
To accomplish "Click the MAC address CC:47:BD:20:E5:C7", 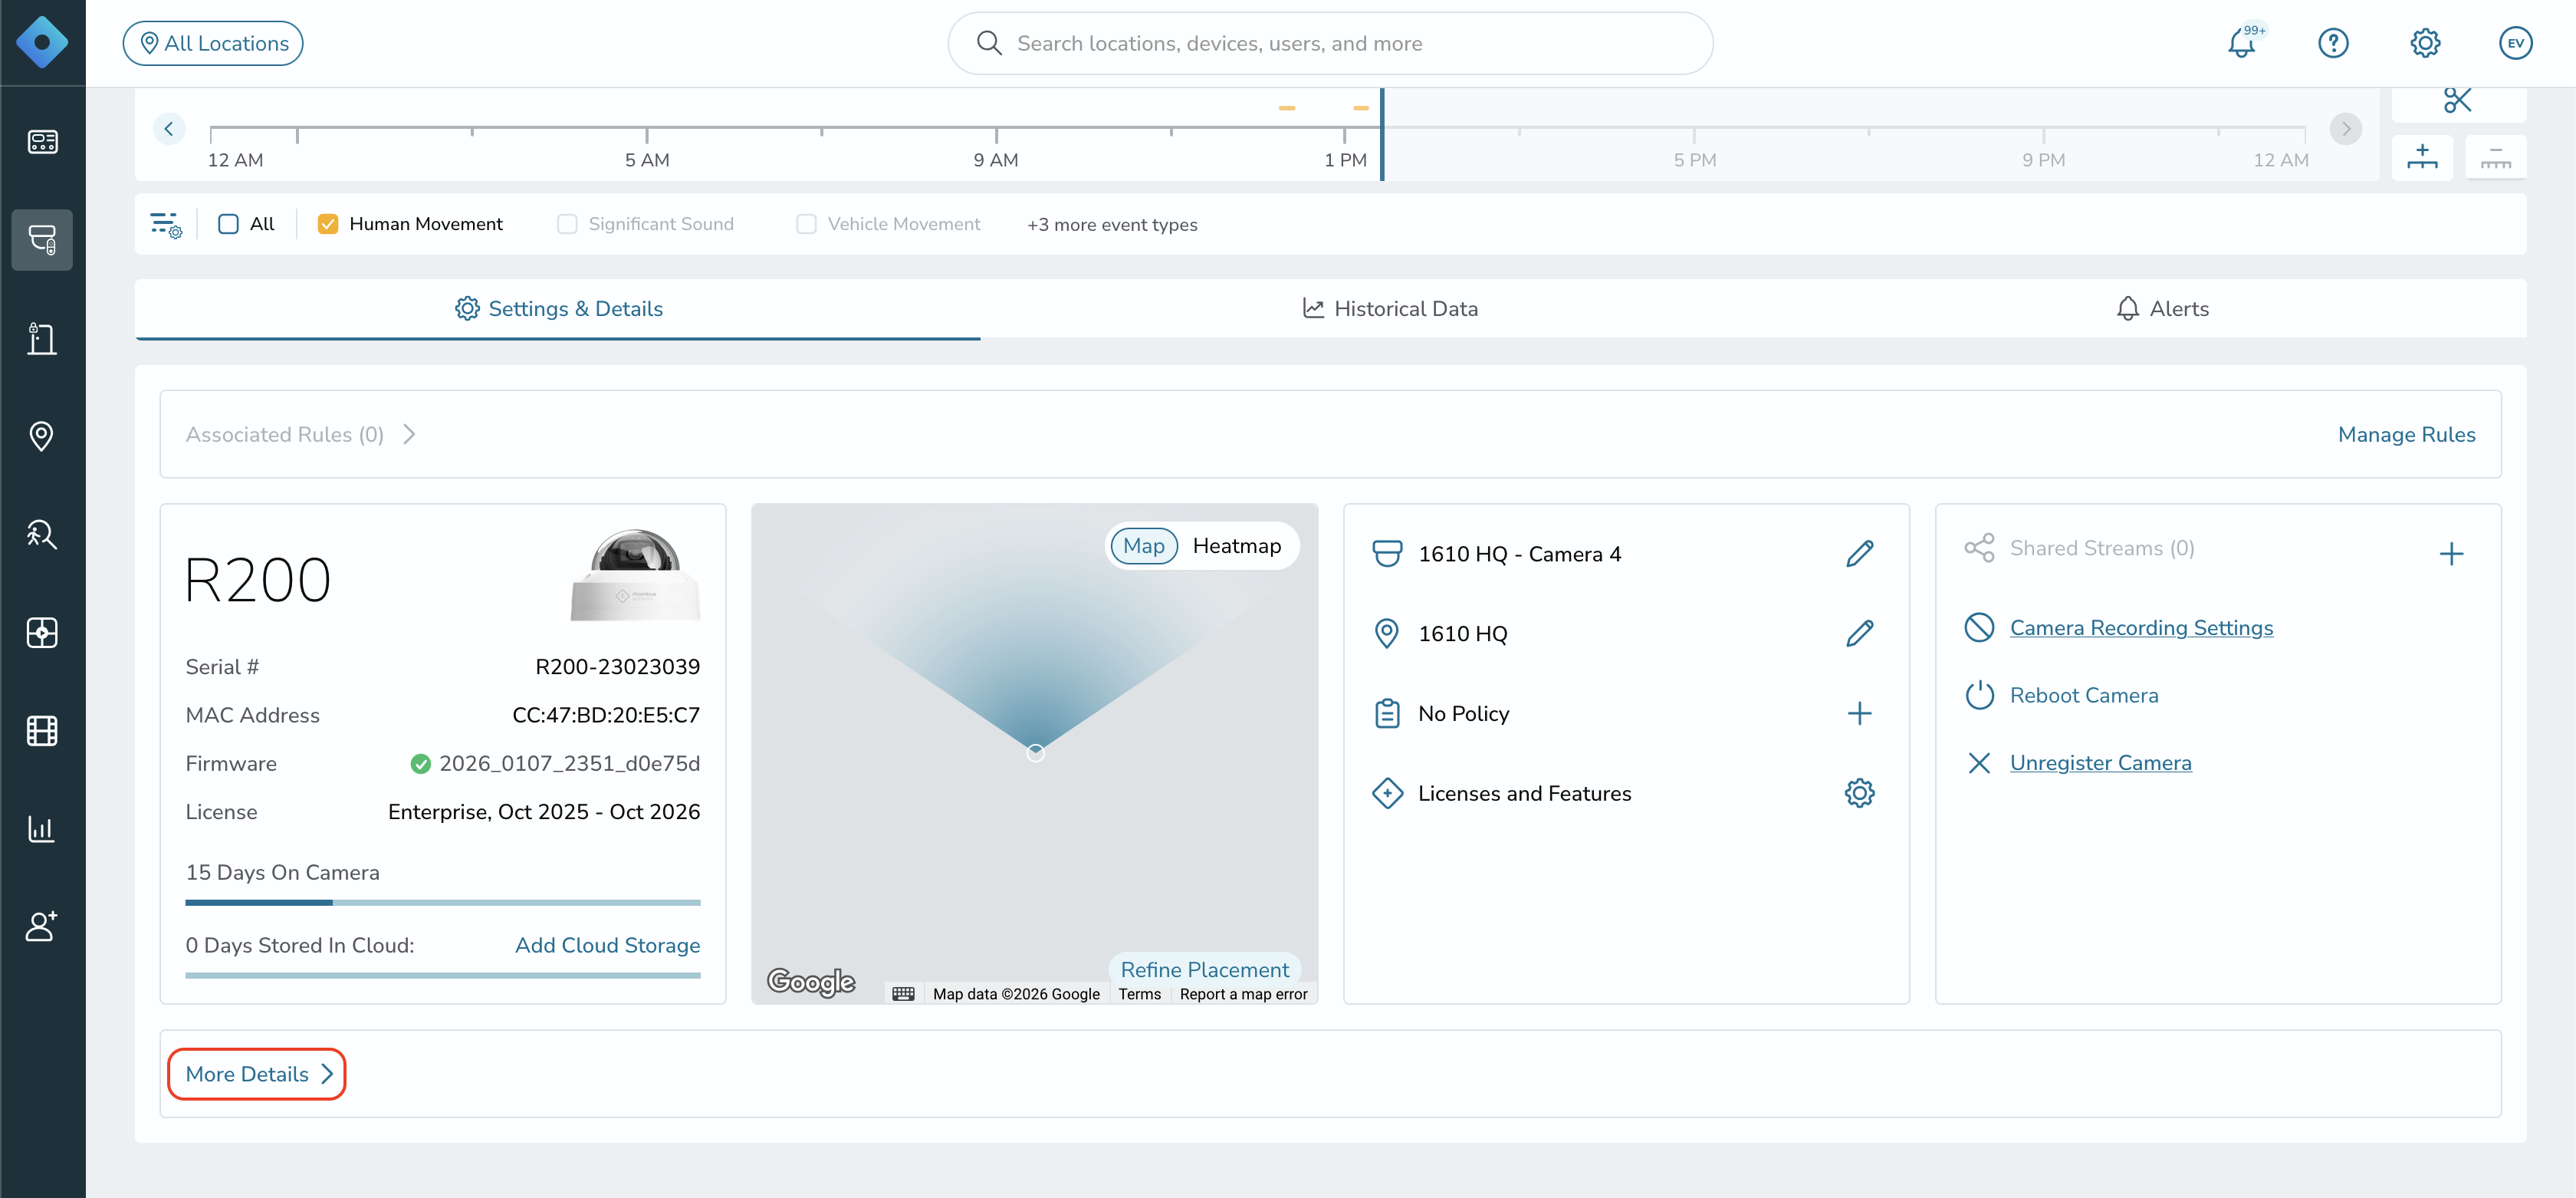I will 605,716.
